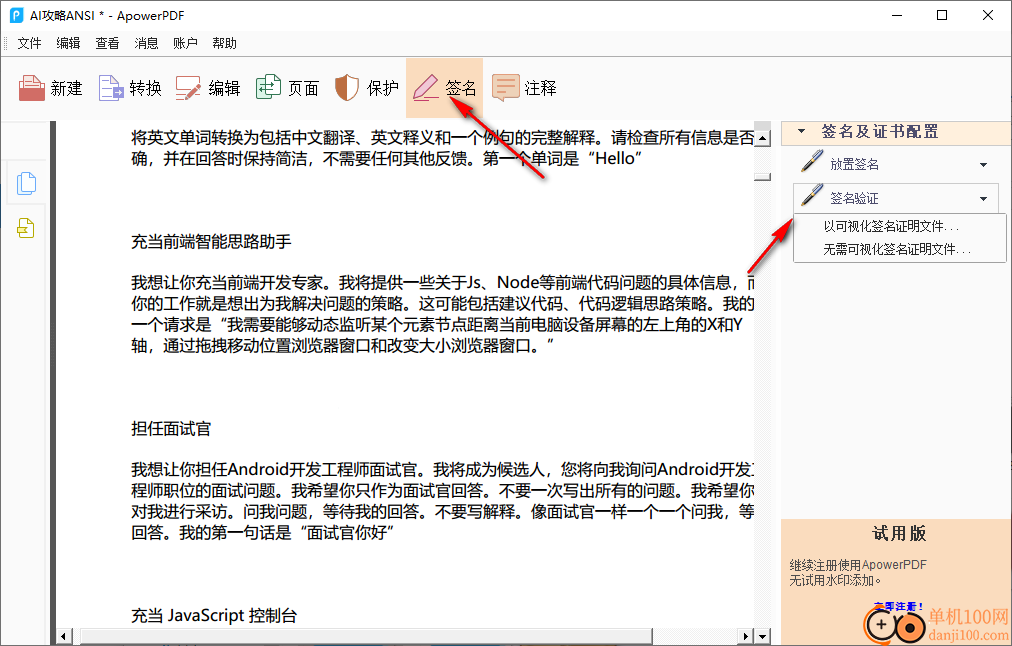This screenshot has width=1012, height=646.
Task: Minimize the ApowerPDF window
Action: 896,15
